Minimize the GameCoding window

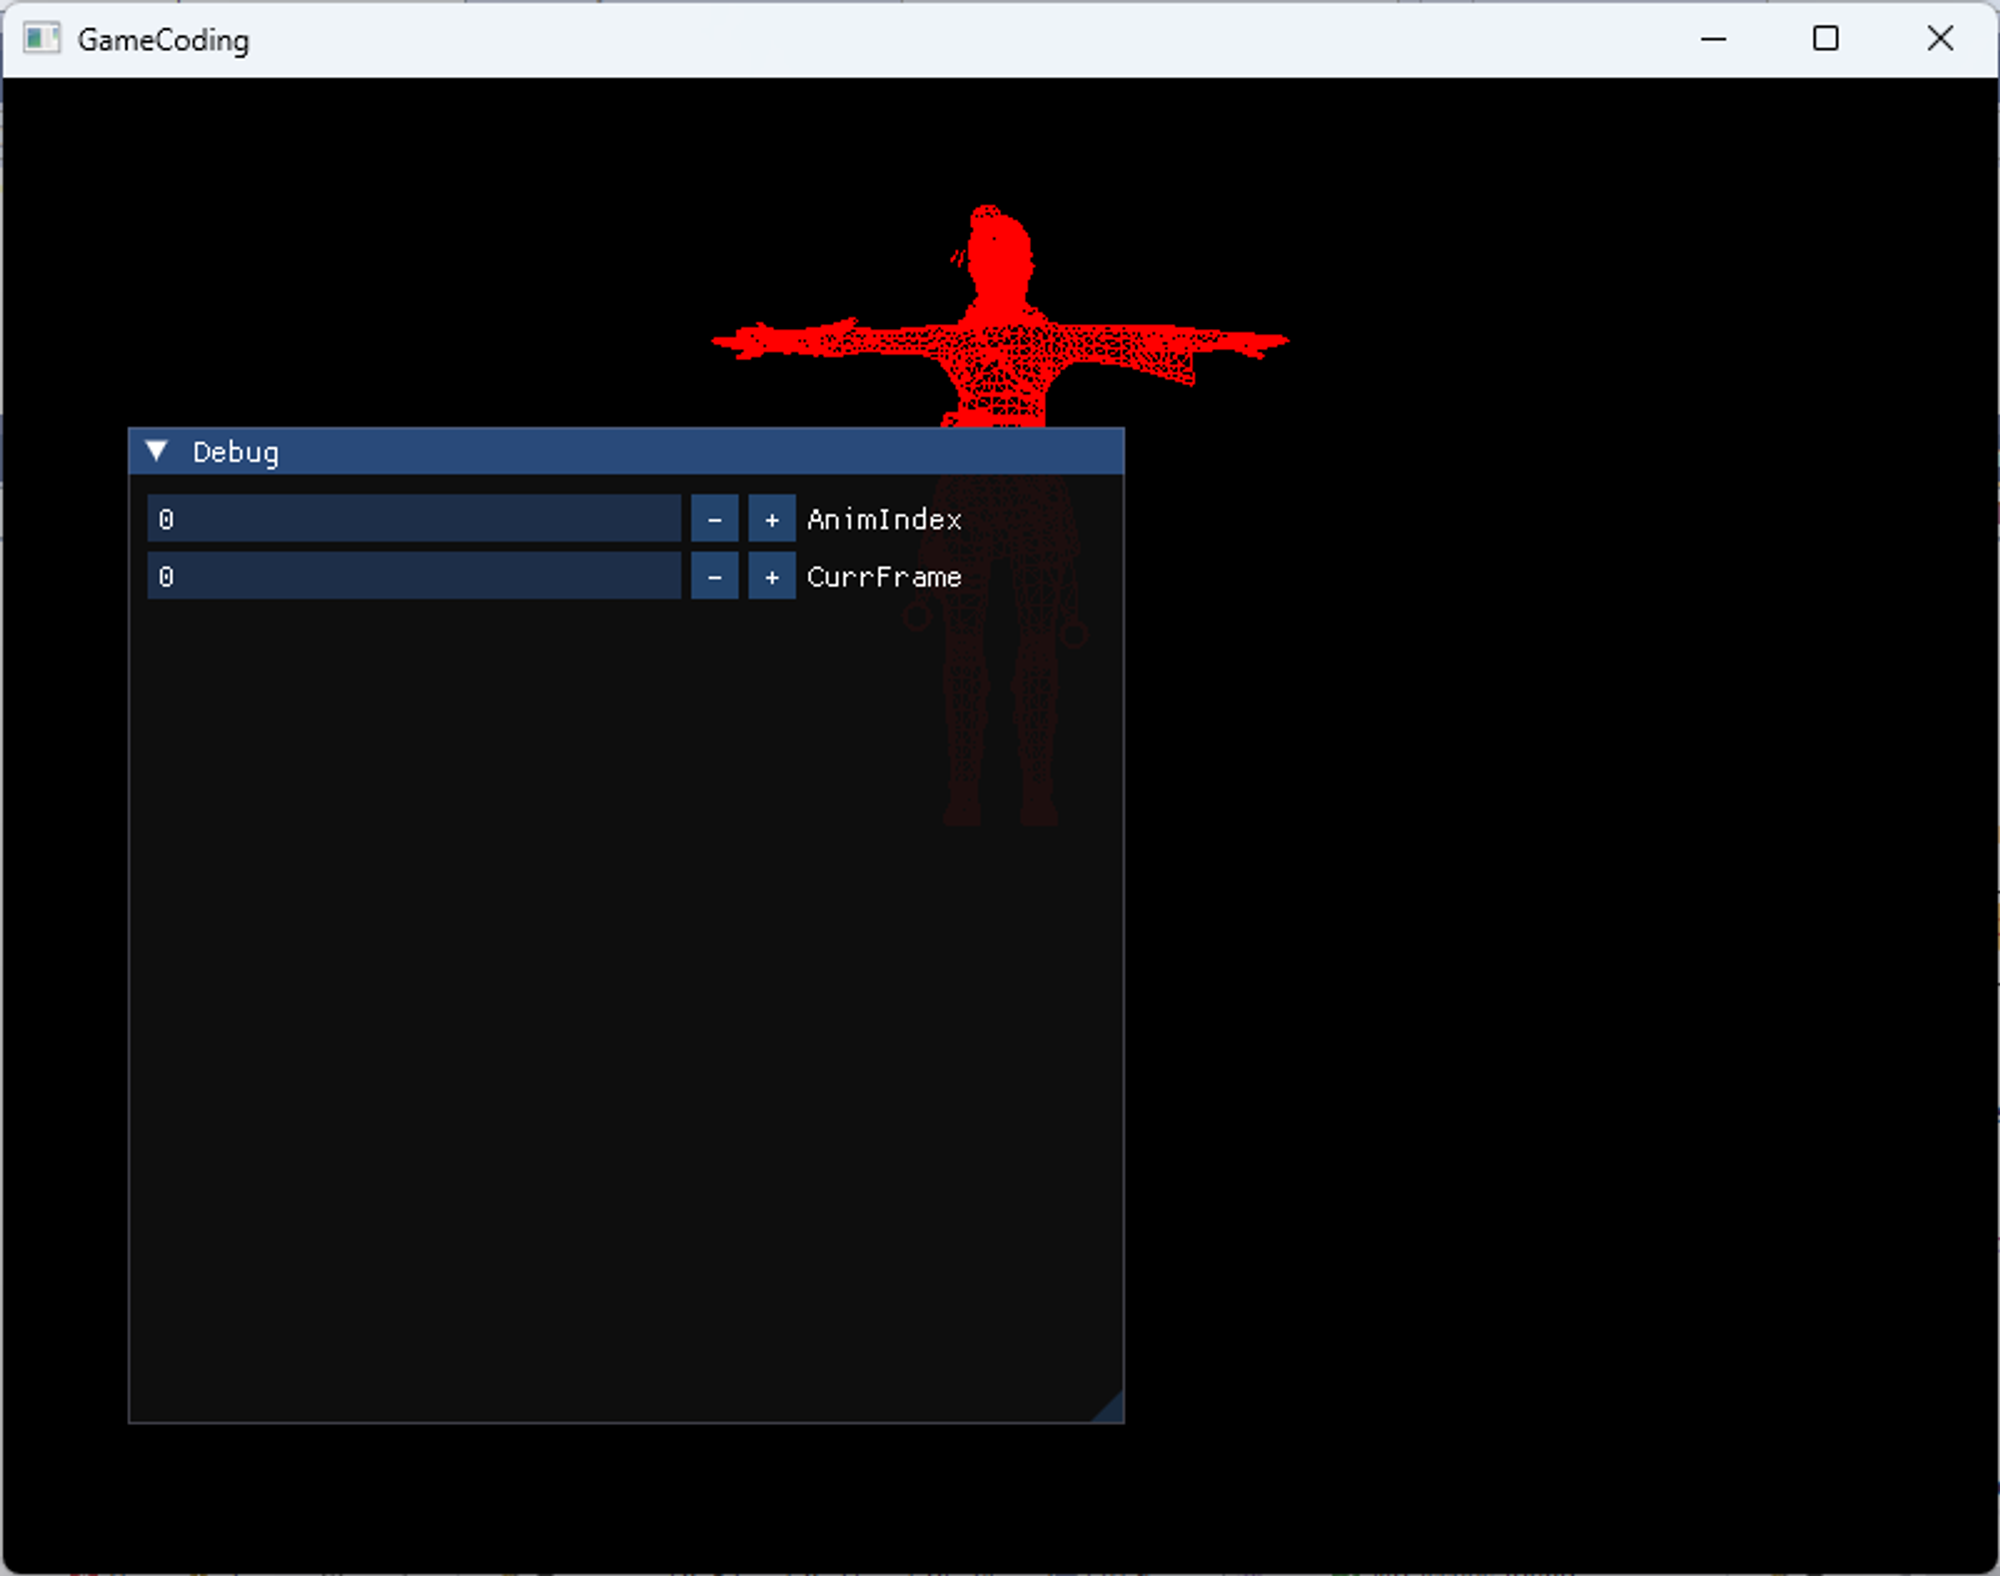[1713, 39]
